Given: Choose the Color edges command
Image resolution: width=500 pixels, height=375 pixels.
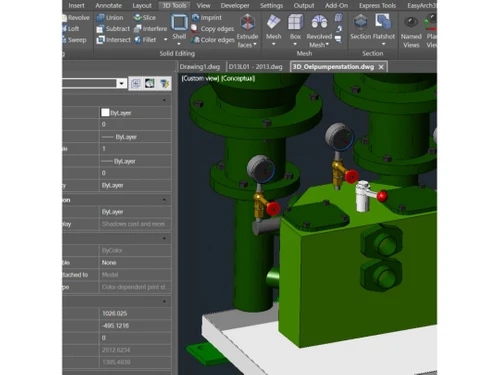Looking at the screenshot, I should click(213, 40).
